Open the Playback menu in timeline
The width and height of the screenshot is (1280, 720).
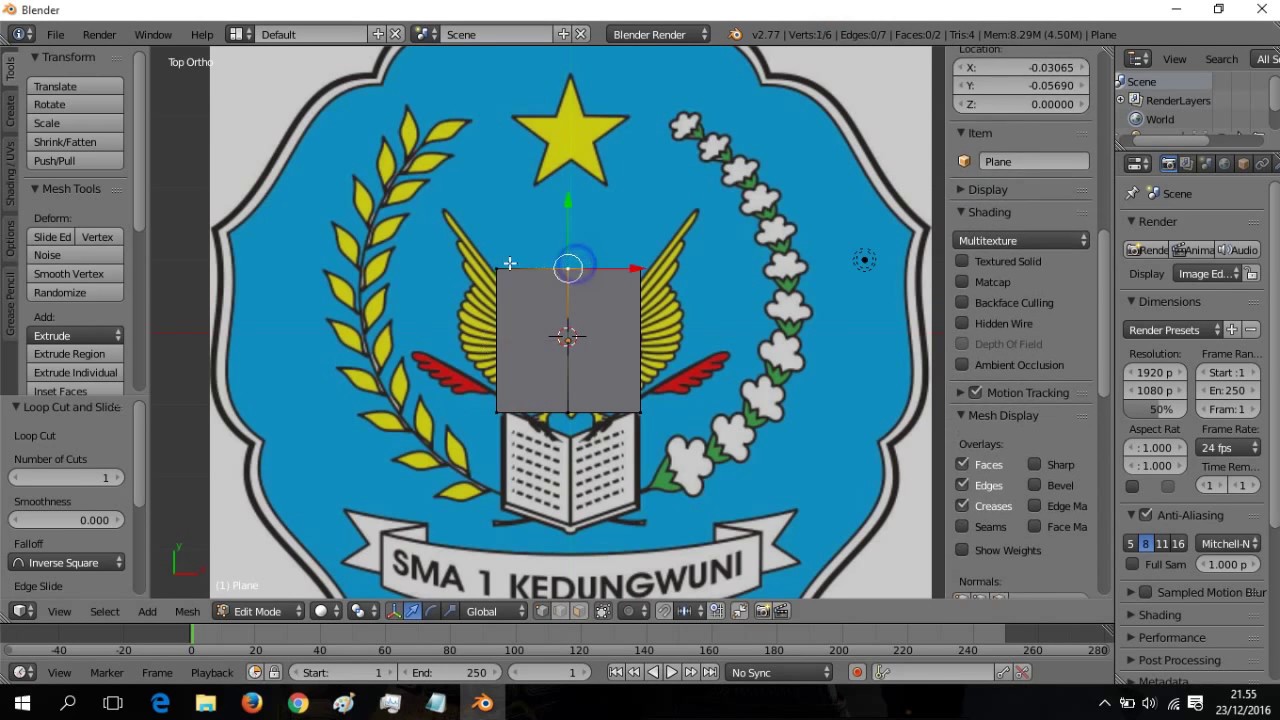212,672
